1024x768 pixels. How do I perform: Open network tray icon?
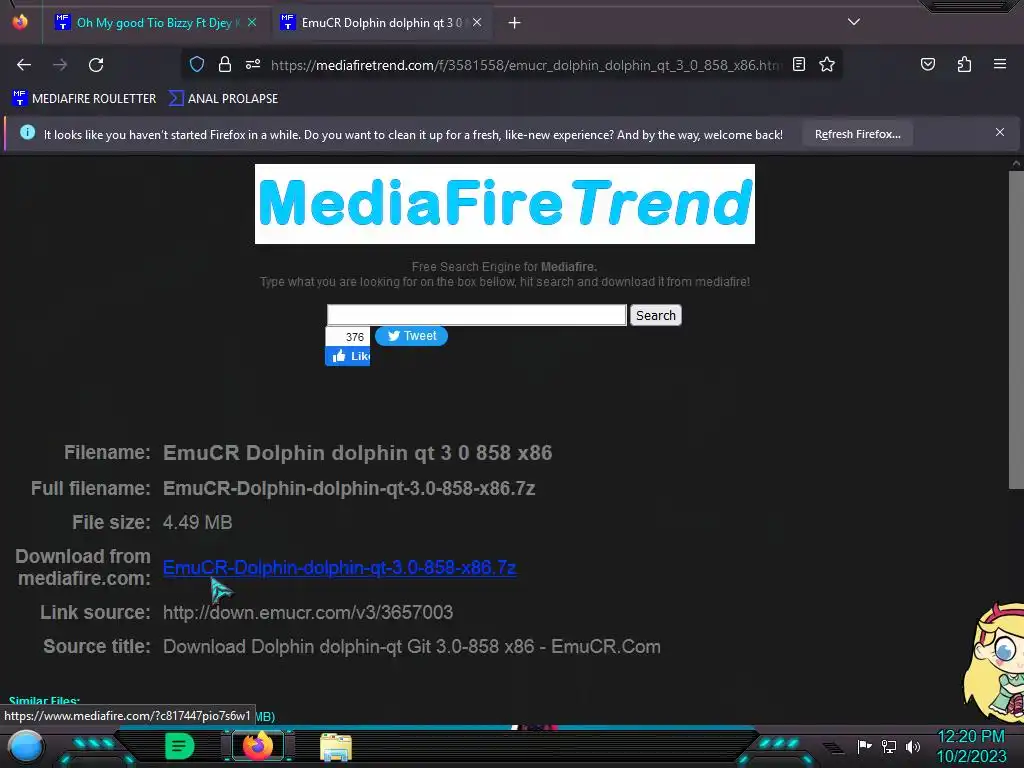coord(889,746)
